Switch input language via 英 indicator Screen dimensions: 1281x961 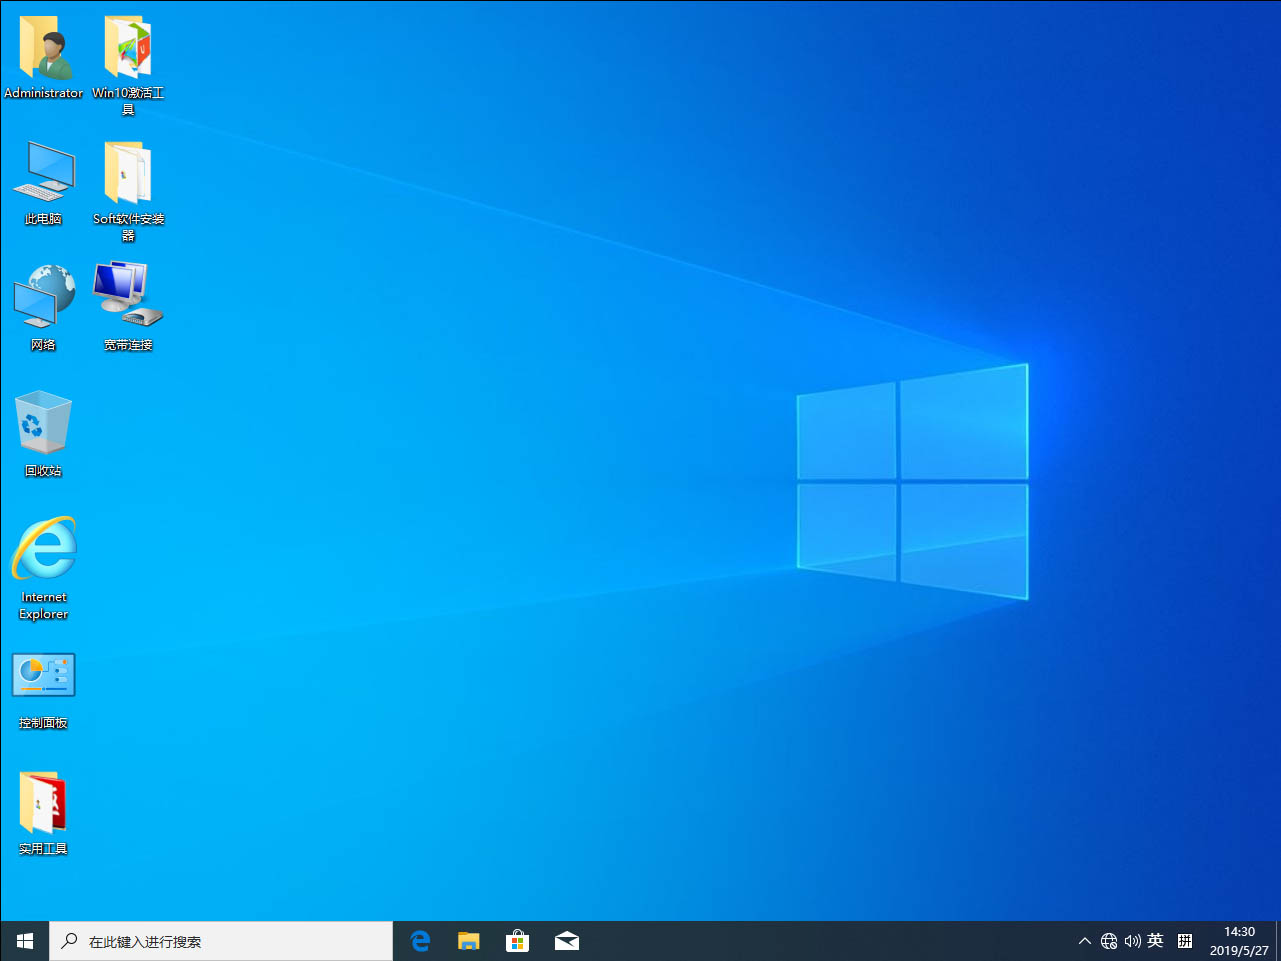click(x=1155, y=940)
